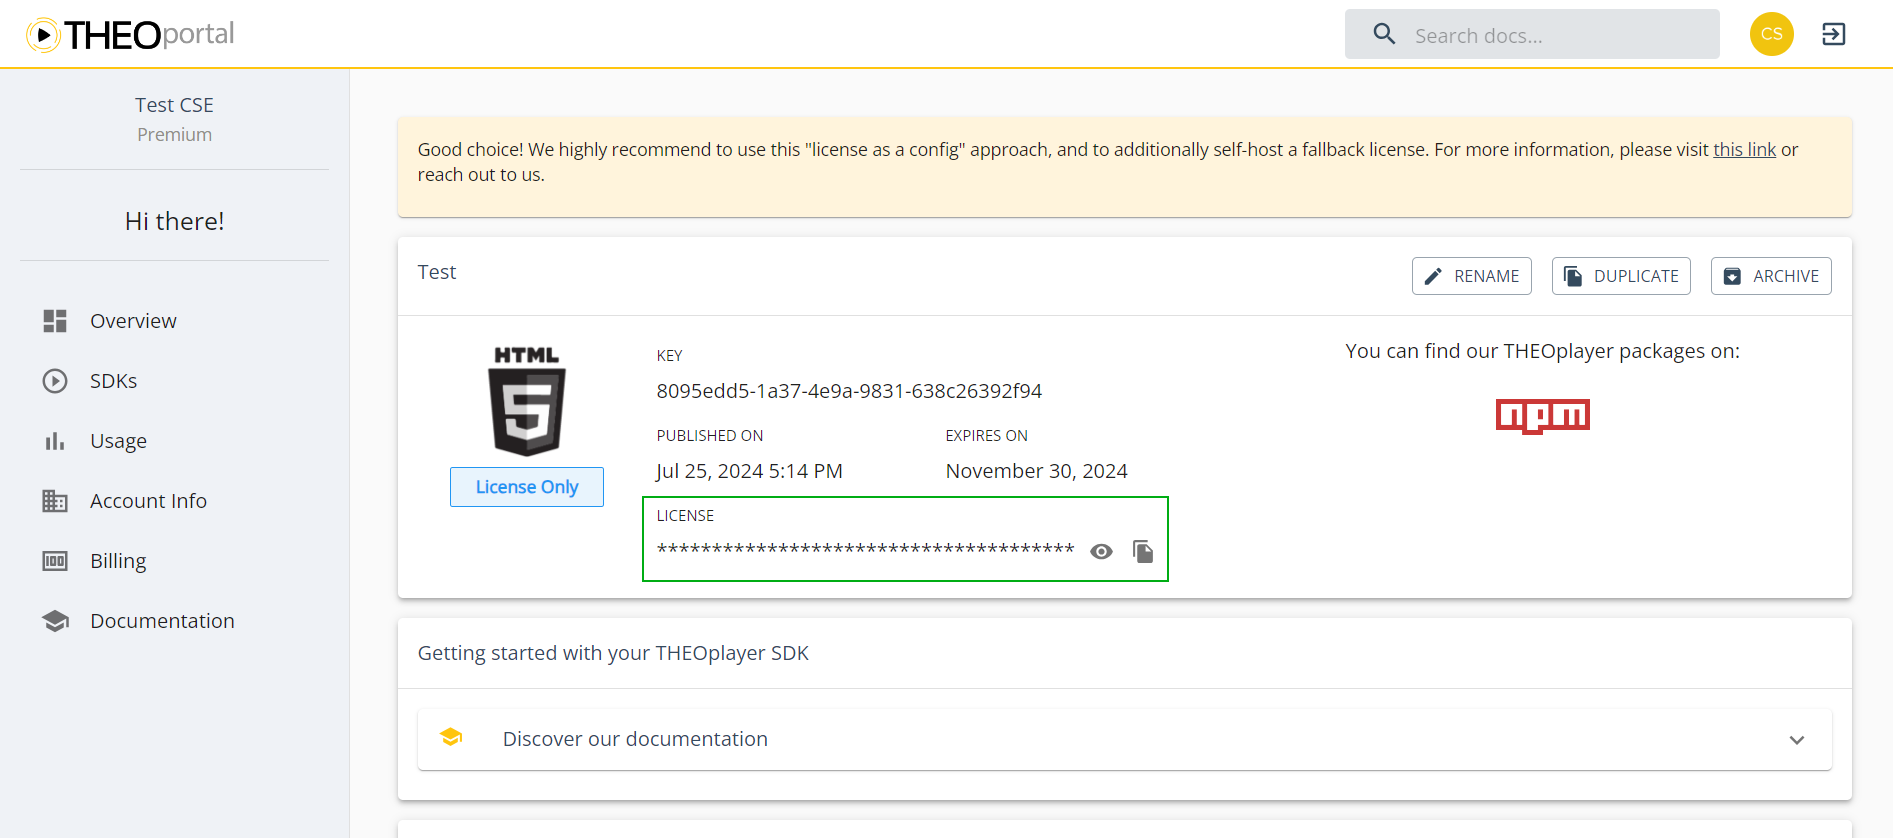Click the logout icon in header
Screen dimensions: 1893x838
1833,34
